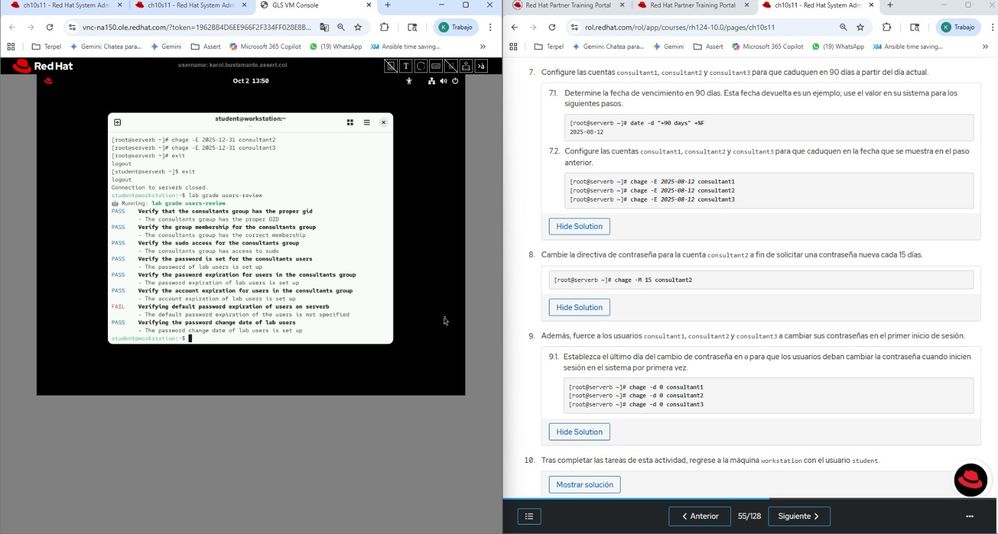Go back with the Anterior button
The image size is (998, 534).
699,516
